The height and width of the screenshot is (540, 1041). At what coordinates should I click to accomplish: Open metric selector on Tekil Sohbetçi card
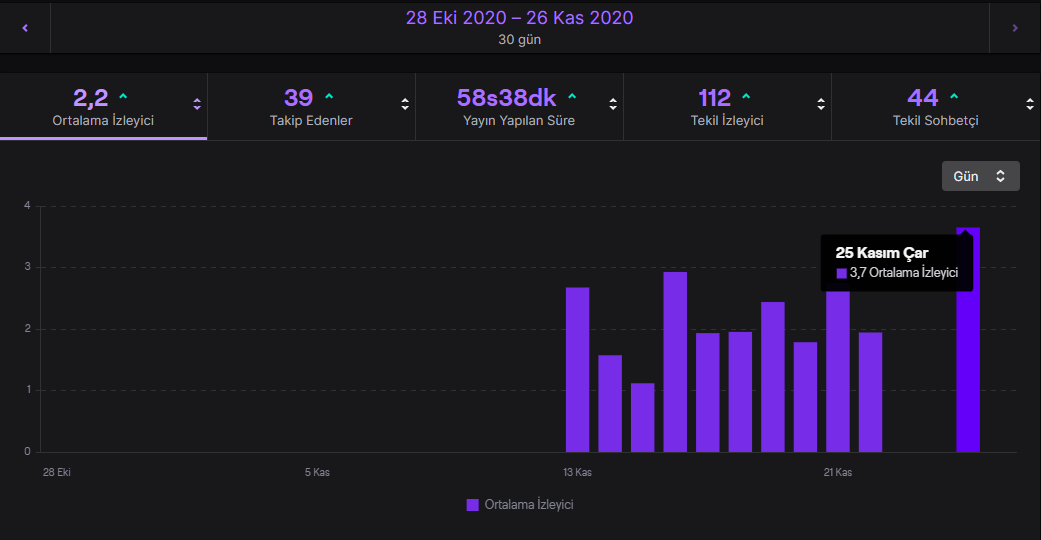click(1030, 104)
